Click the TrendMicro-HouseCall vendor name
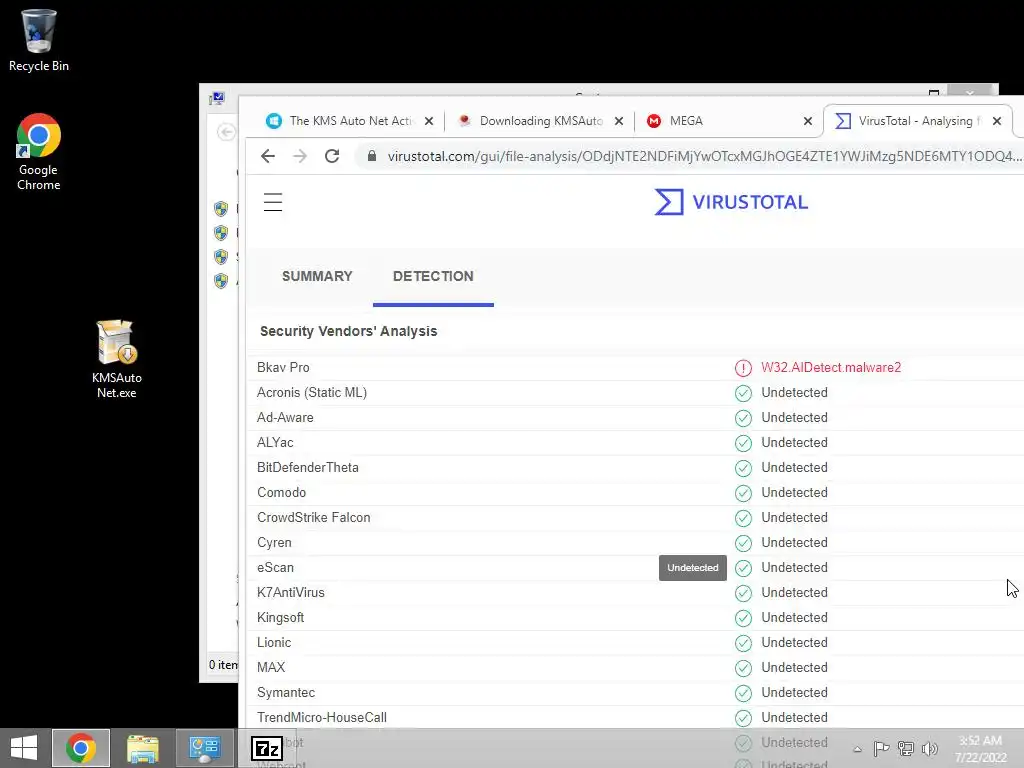The image size is (1024, 768). click(322, 717)
